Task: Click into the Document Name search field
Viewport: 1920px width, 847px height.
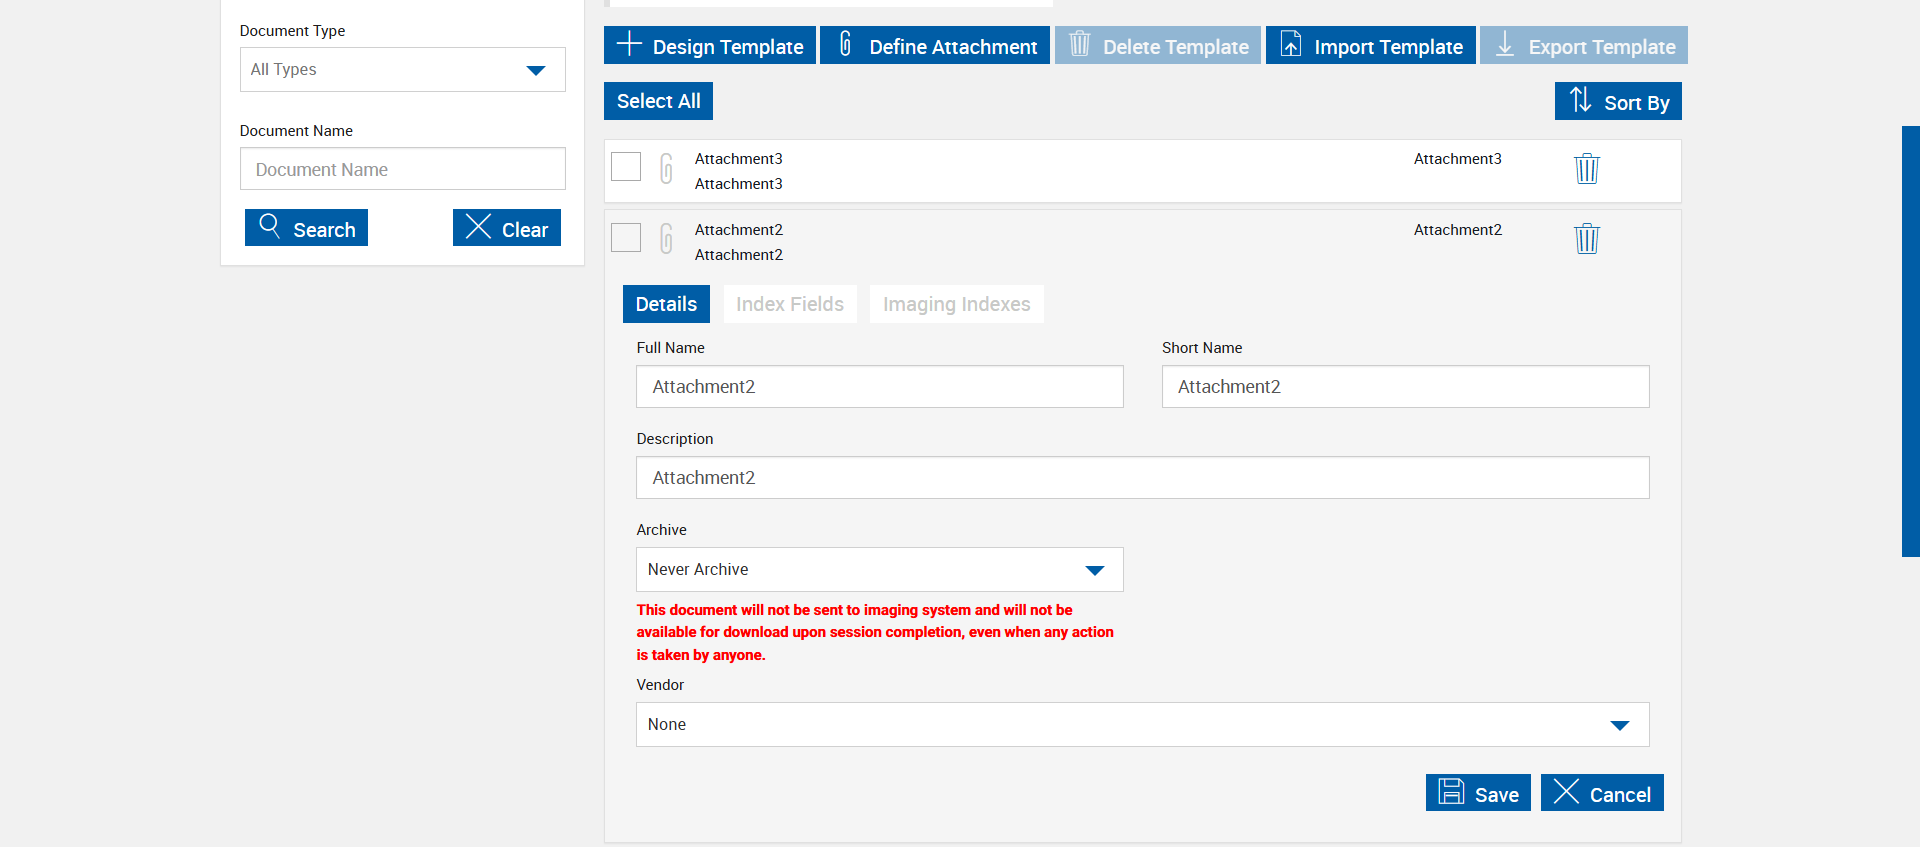Action: pyautogui.click(x=402, y=170)
